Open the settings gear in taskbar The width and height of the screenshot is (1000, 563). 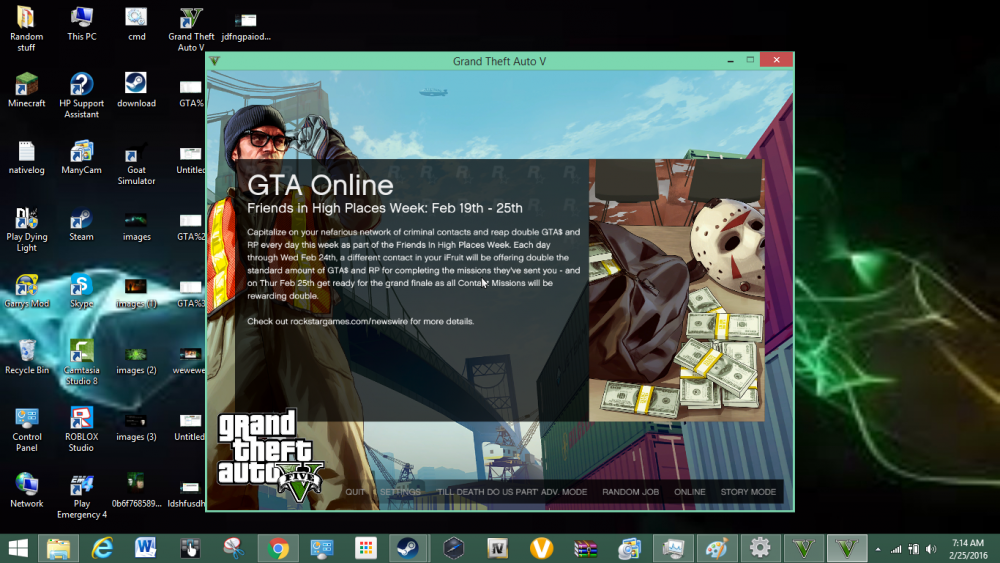click(760, 548)
